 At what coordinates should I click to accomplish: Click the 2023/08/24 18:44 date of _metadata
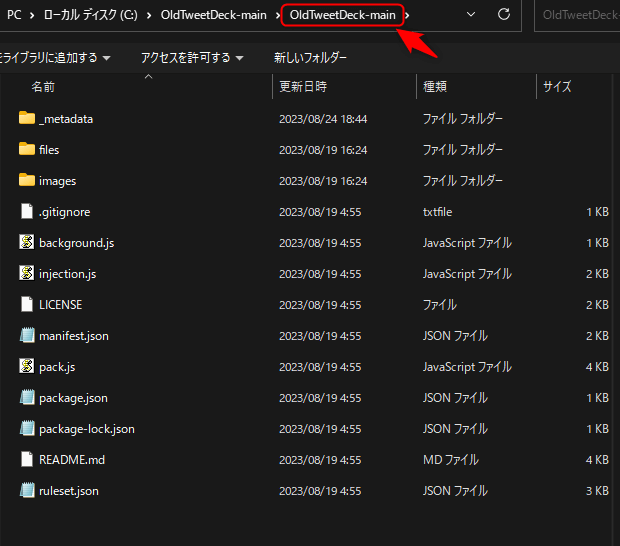pos(323,119)
